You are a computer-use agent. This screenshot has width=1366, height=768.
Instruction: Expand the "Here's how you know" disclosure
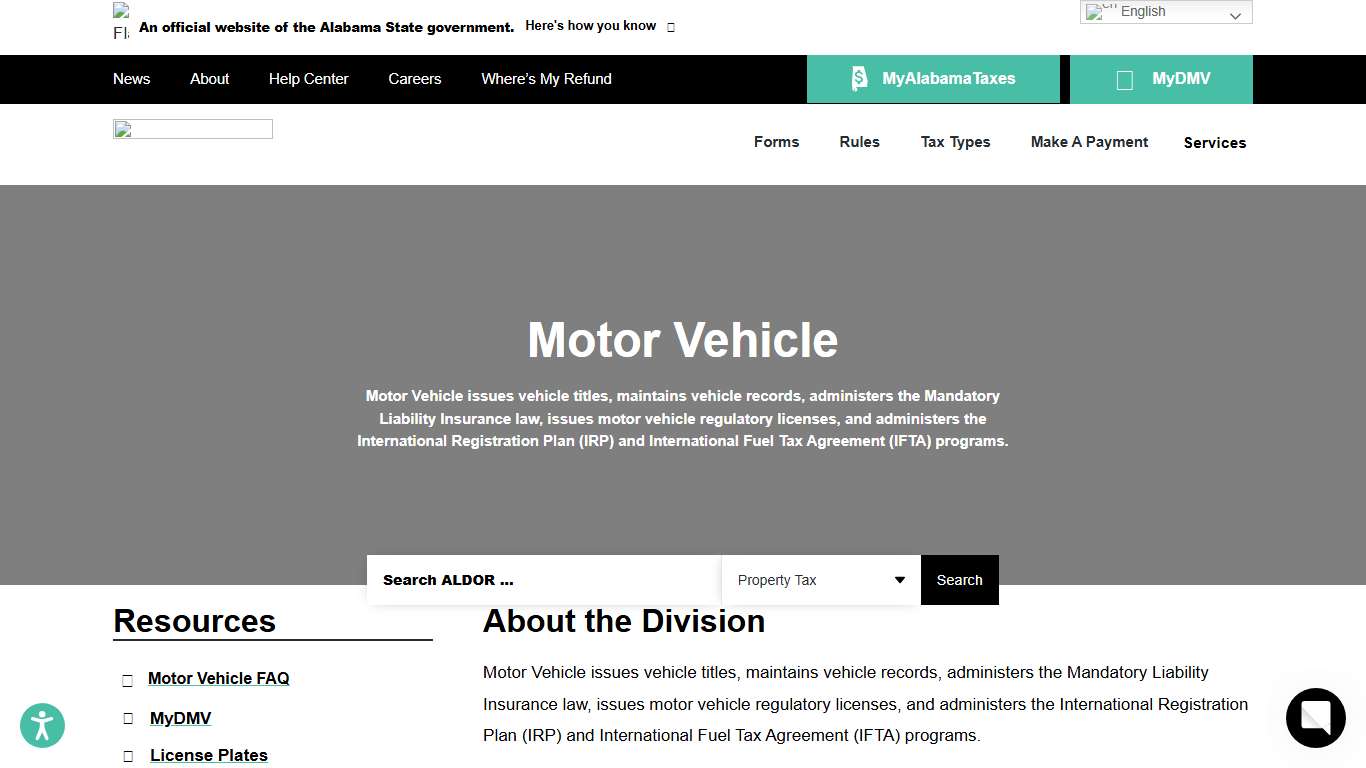click(599, 26)
